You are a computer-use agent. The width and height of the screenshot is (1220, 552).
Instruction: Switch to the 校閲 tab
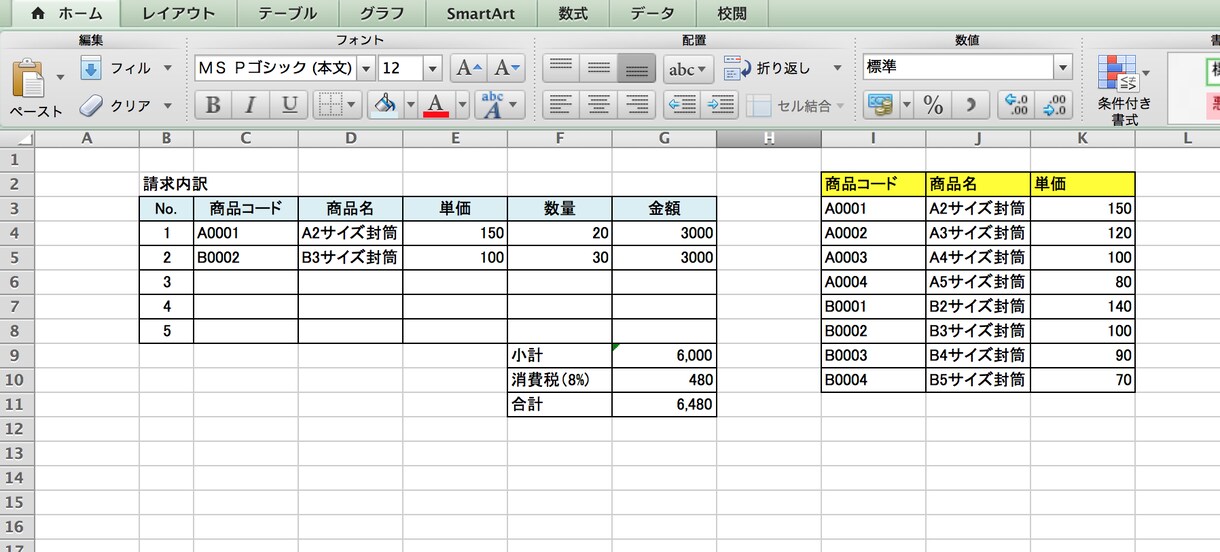tap(732, 13)
